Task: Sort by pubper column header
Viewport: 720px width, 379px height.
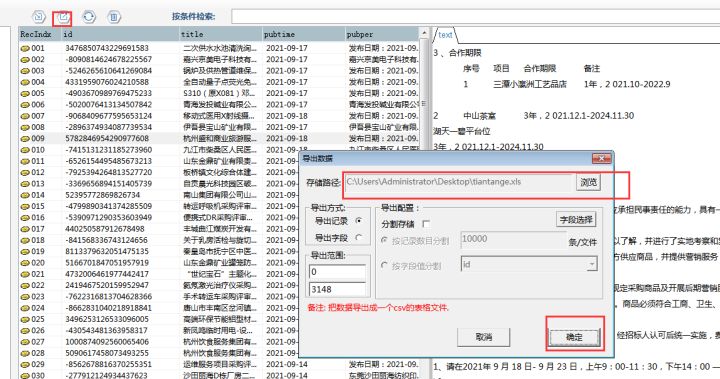Action: (x=382, y=34)
